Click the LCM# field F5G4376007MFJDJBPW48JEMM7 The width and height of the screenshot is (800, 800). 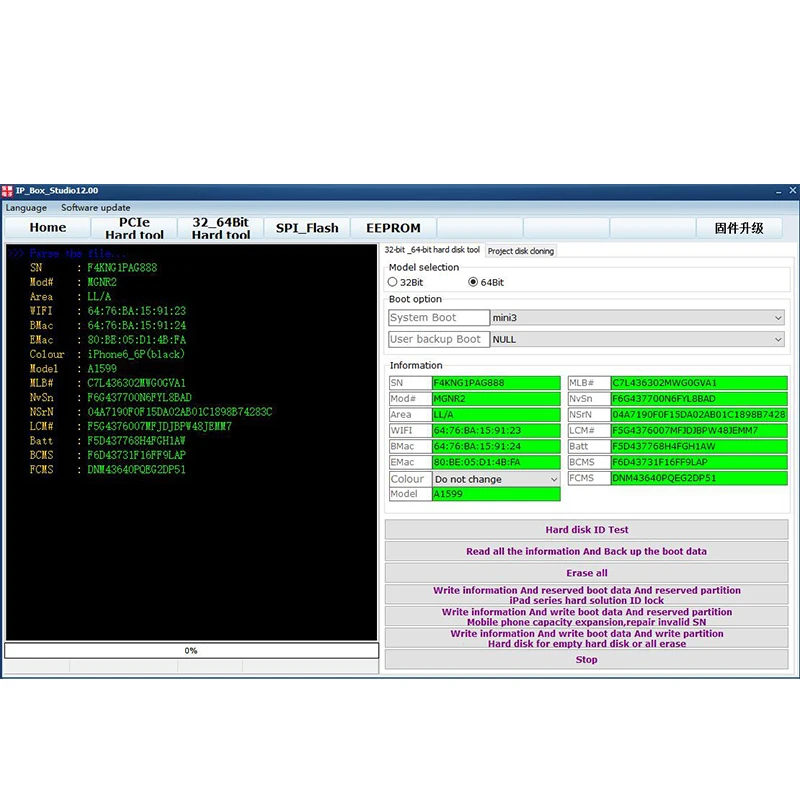pyautogui.click(x=699, y=430)
